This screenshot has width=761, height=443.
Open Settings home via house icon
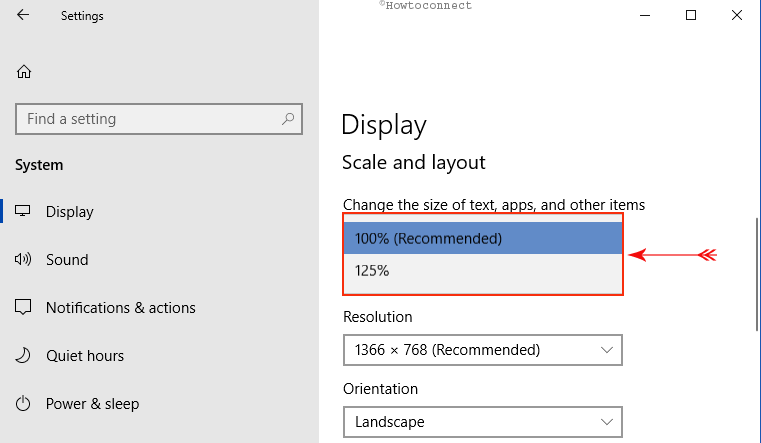pos(24,72)
